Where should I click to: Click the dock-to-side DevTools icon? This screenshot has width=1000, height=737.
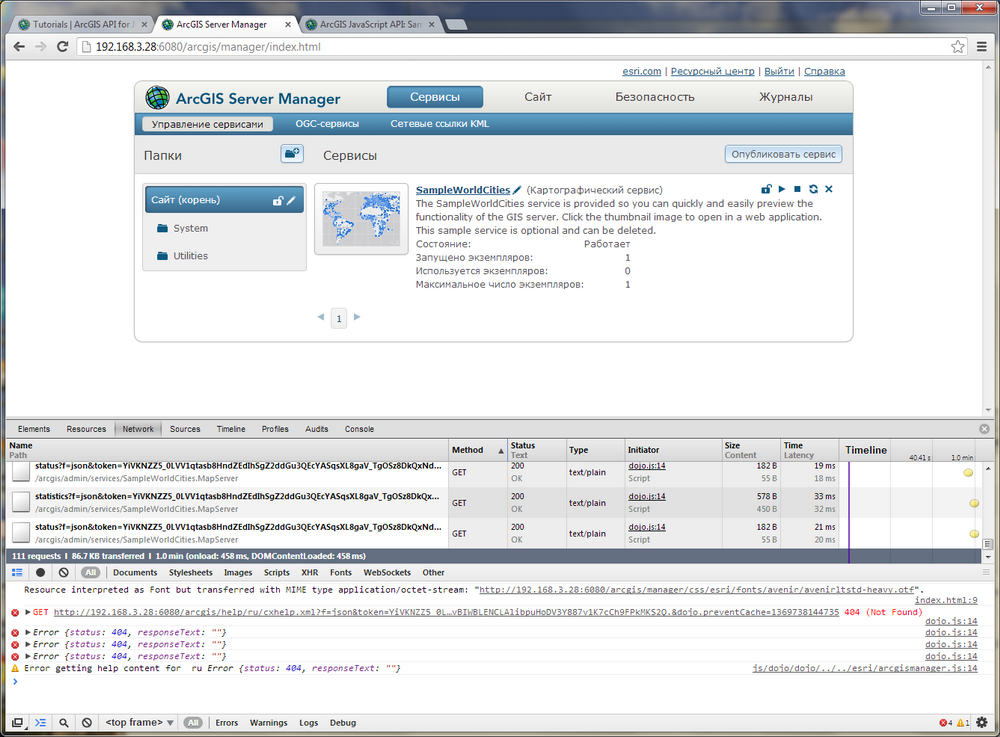(x=17, y=722)
